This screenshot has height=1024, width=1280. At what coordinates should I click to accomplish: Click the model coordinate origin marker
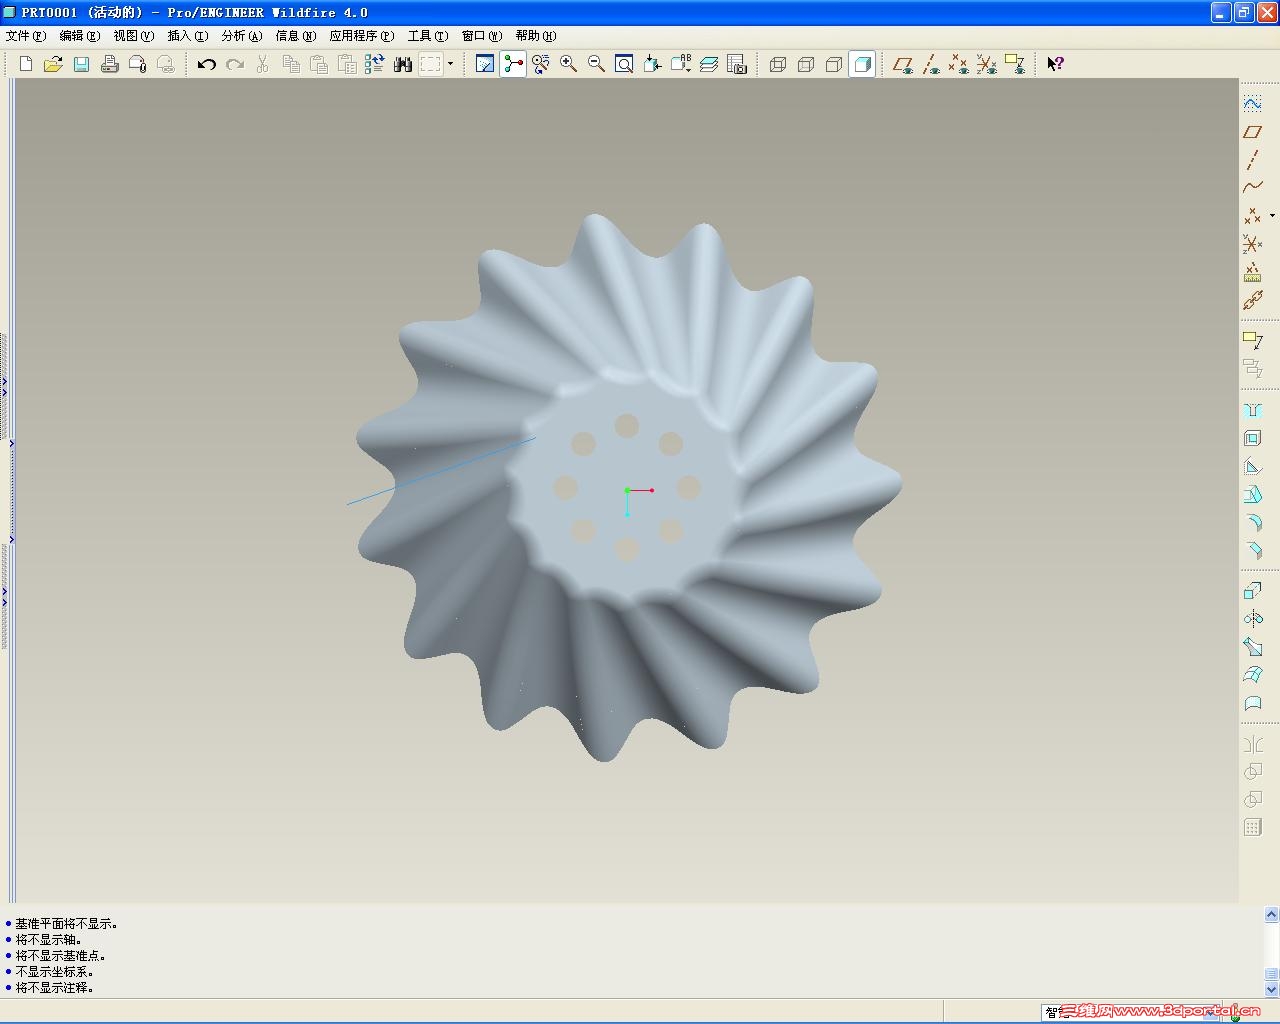(x=627, y=490)
